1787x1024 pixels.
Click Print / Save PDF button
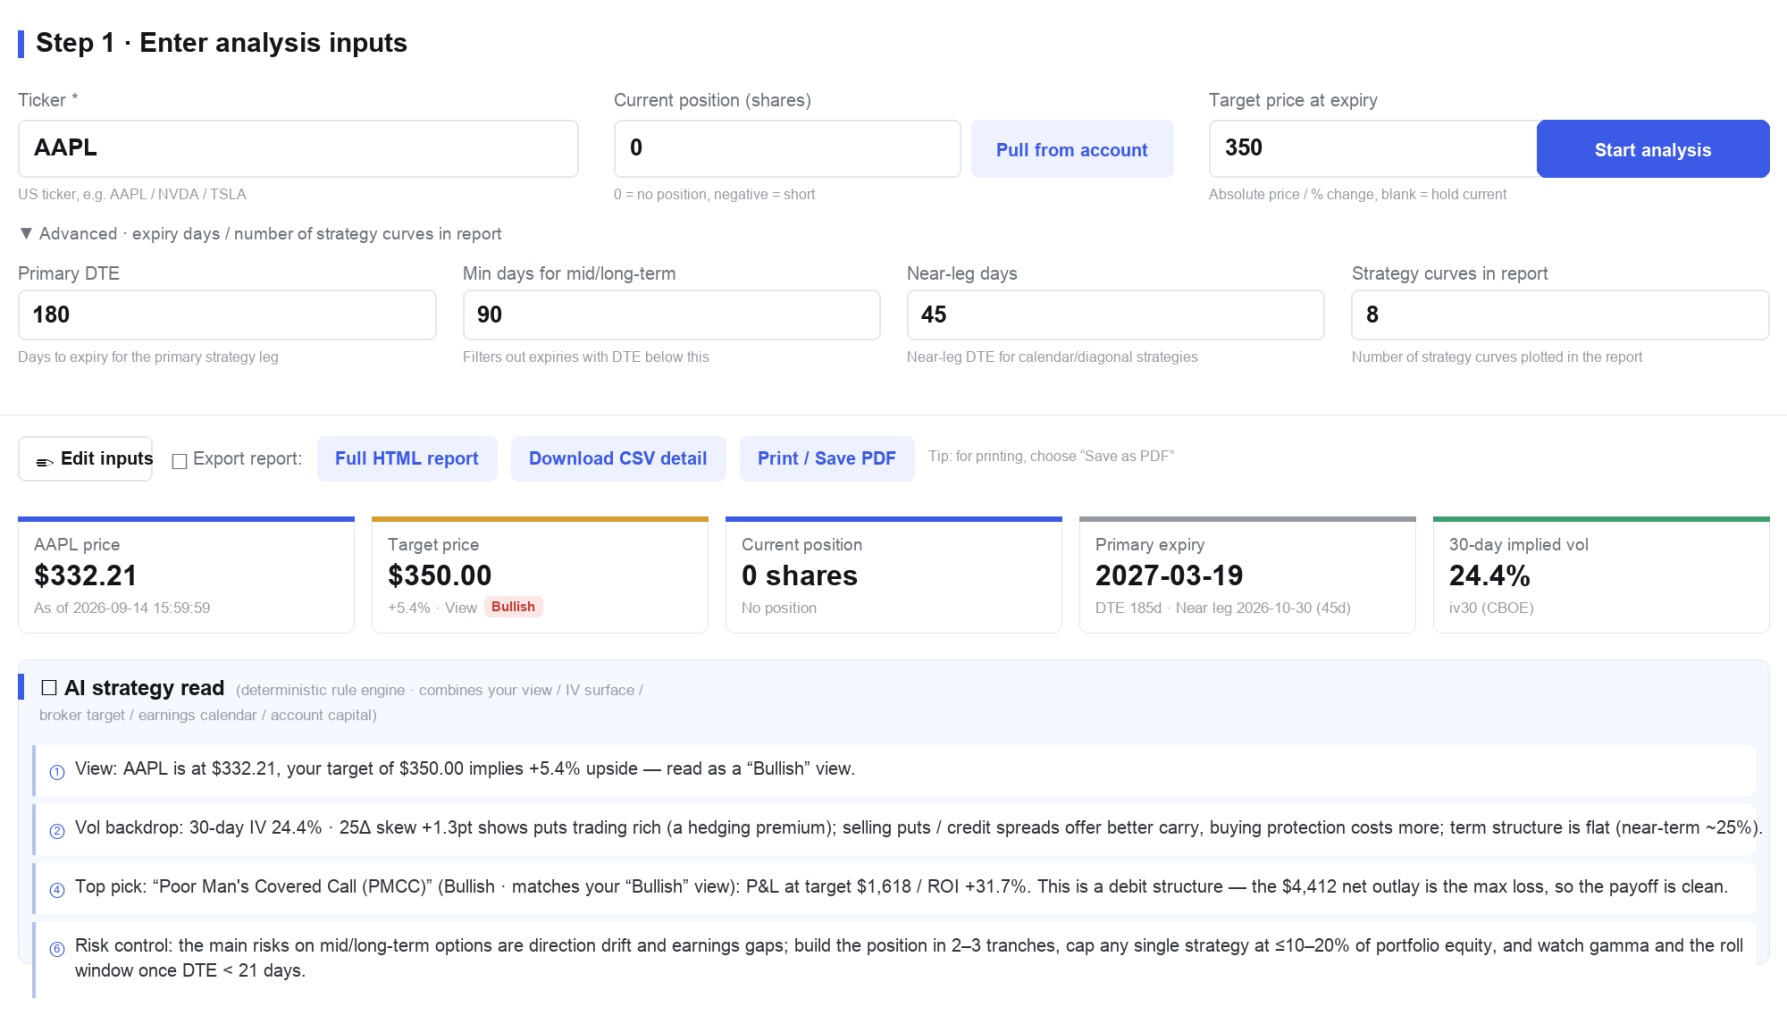(827, 459)
